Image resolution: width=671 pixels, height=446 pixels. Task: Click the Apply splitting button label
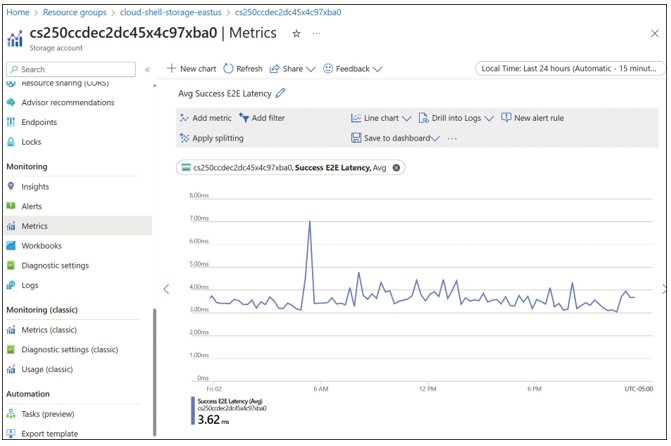(218, 138)
